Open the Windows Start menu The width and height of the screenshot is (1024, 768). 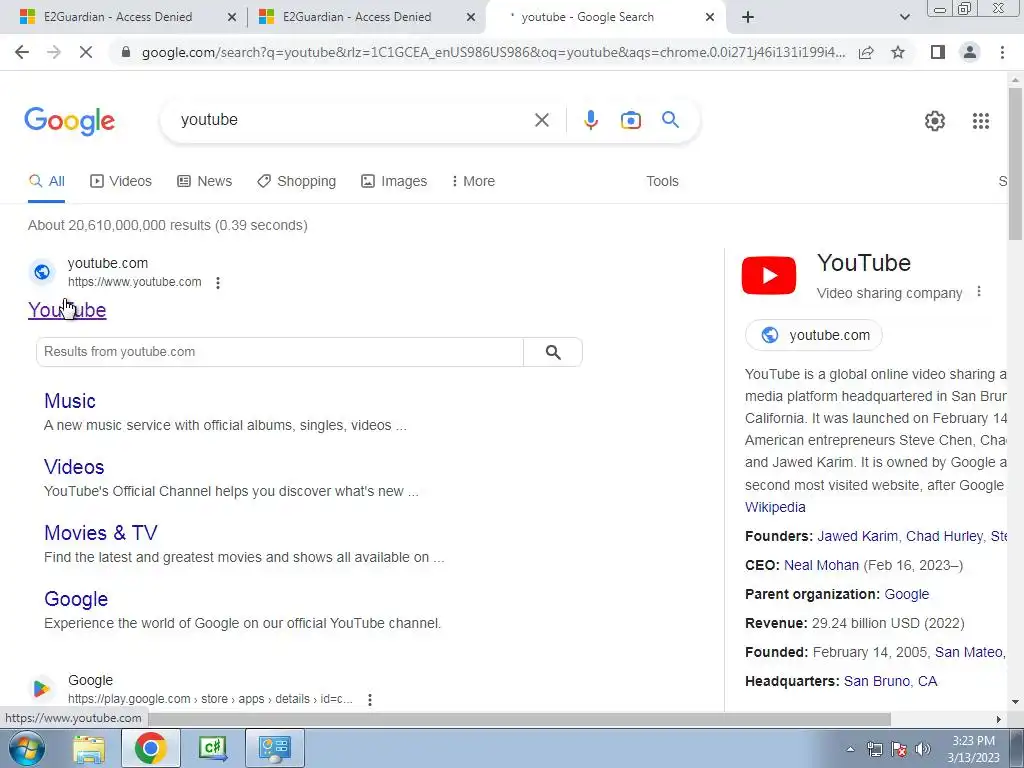[x=26, y=748]
